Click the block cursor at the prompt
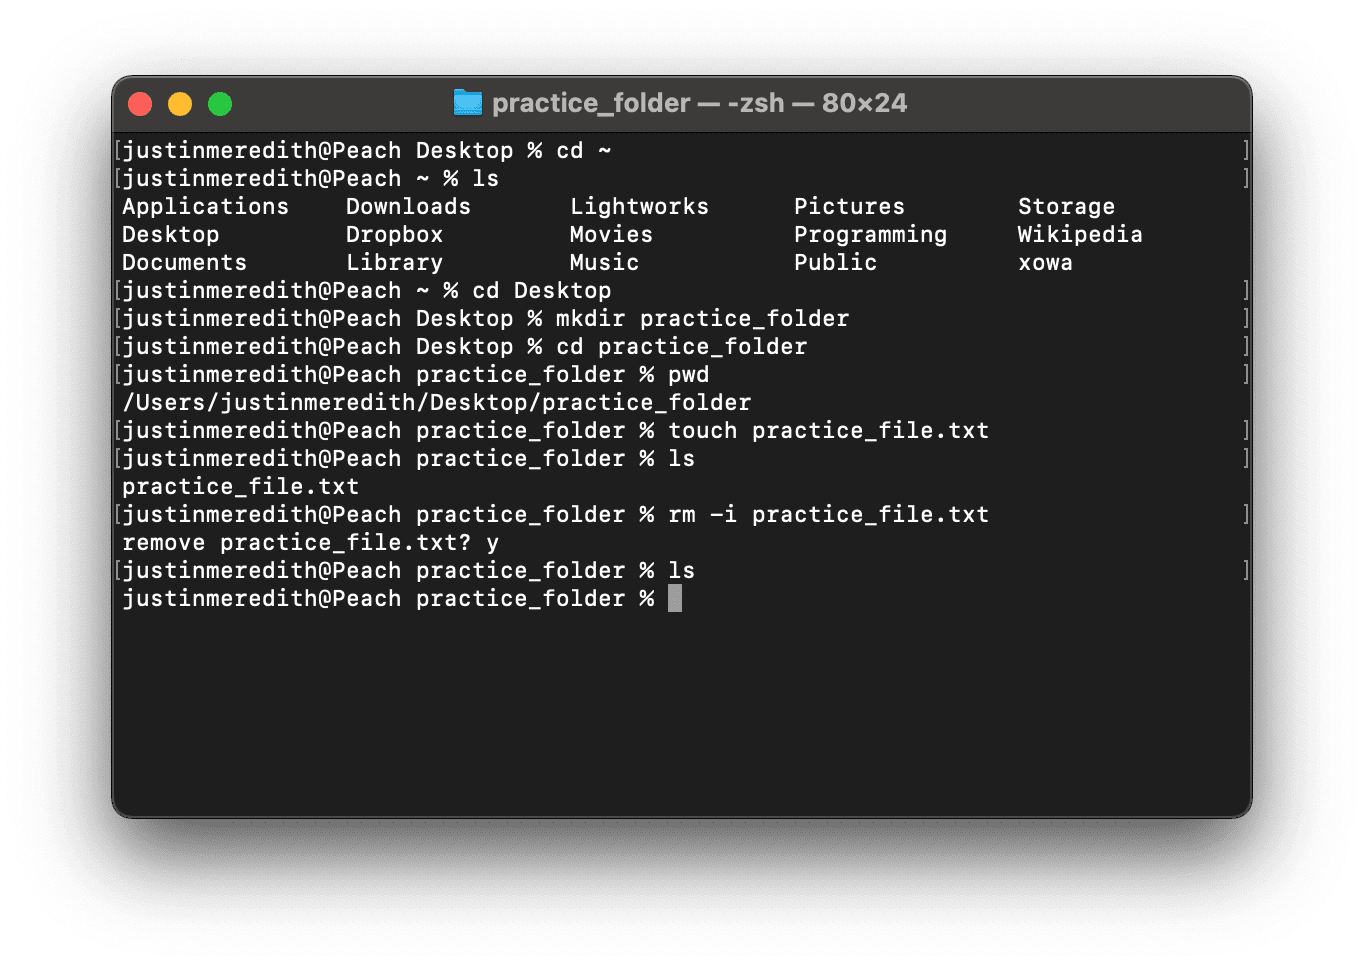1364x966 pixels. (676, 598)
